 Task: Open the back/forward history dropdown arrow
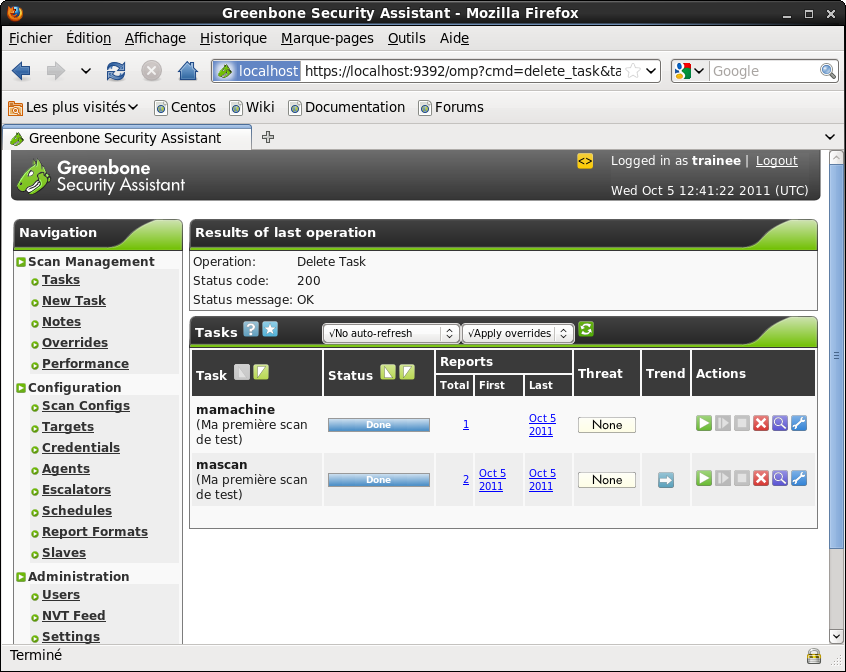85,71
